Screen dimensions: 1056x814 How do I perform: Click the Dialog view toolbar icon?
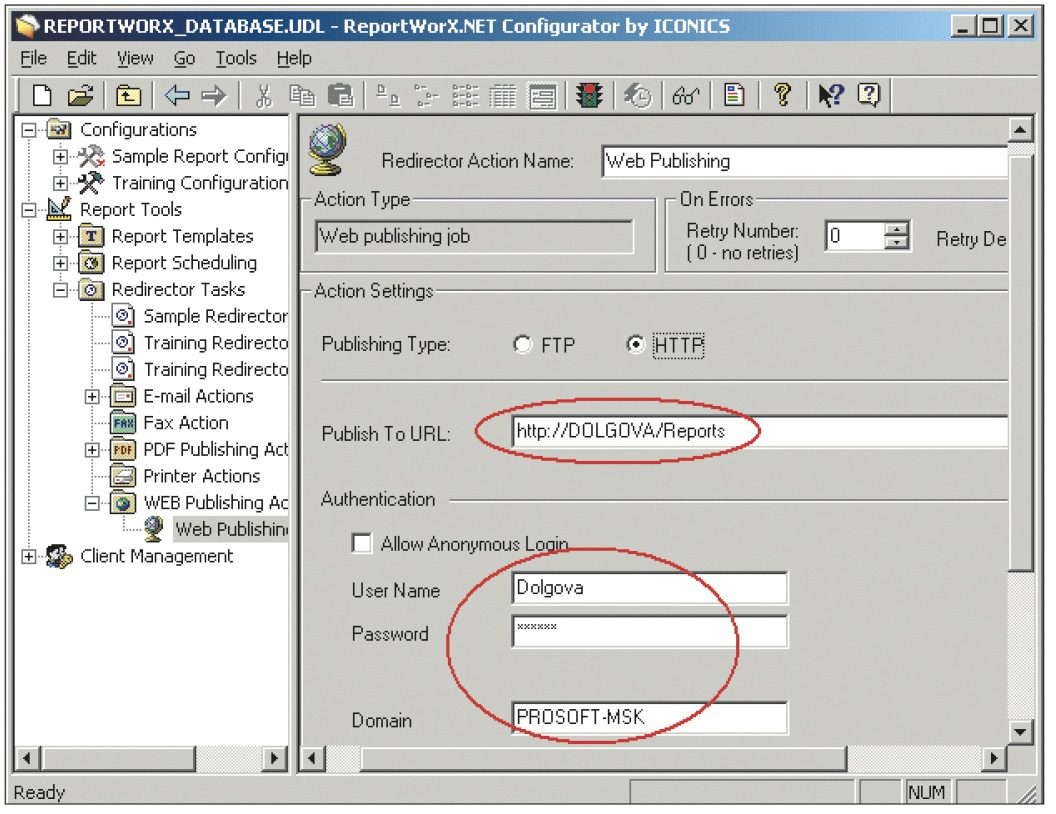tap(542, 96)
